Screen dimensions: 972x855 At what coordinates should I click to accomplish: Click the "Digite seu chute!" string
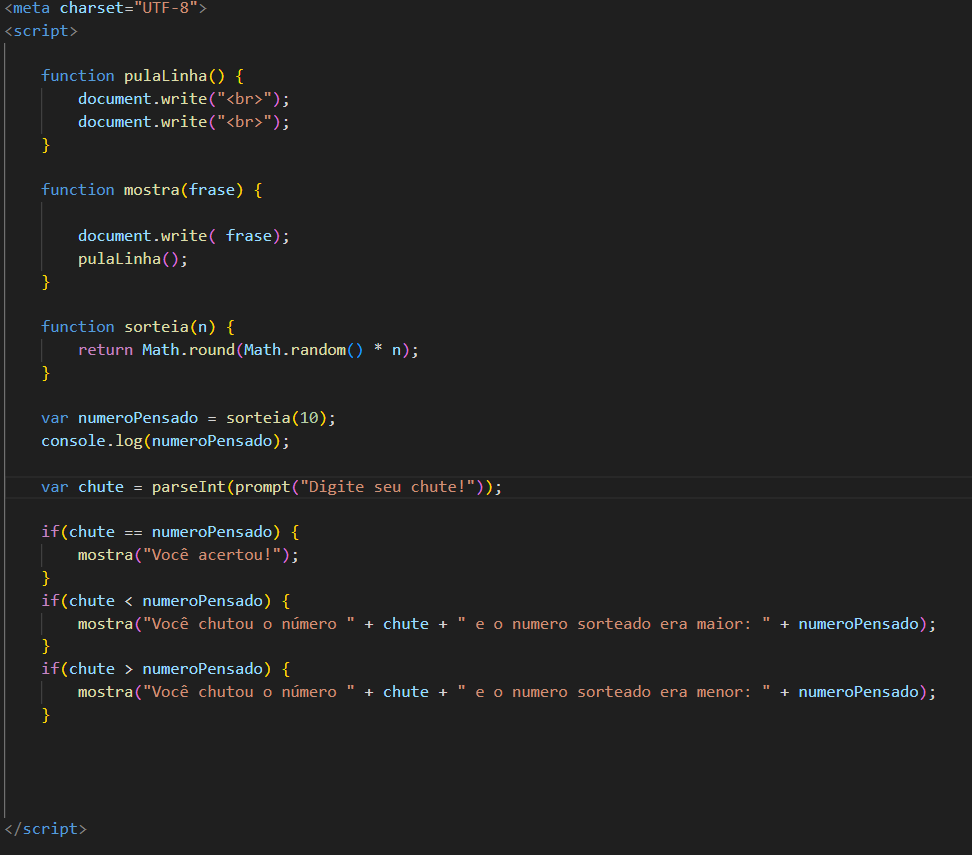point(387,487)
